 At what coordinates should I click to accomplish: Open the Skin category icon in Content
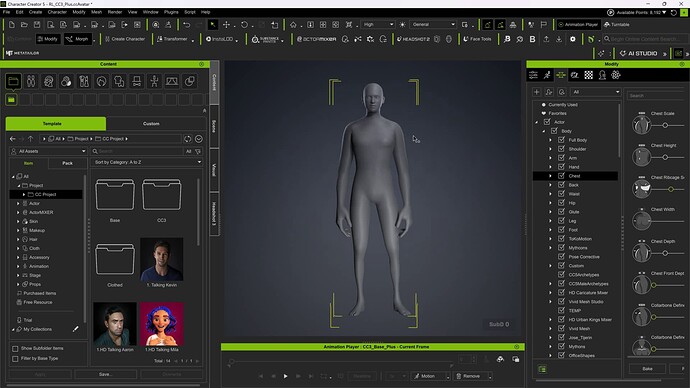(x=66, y=81)
